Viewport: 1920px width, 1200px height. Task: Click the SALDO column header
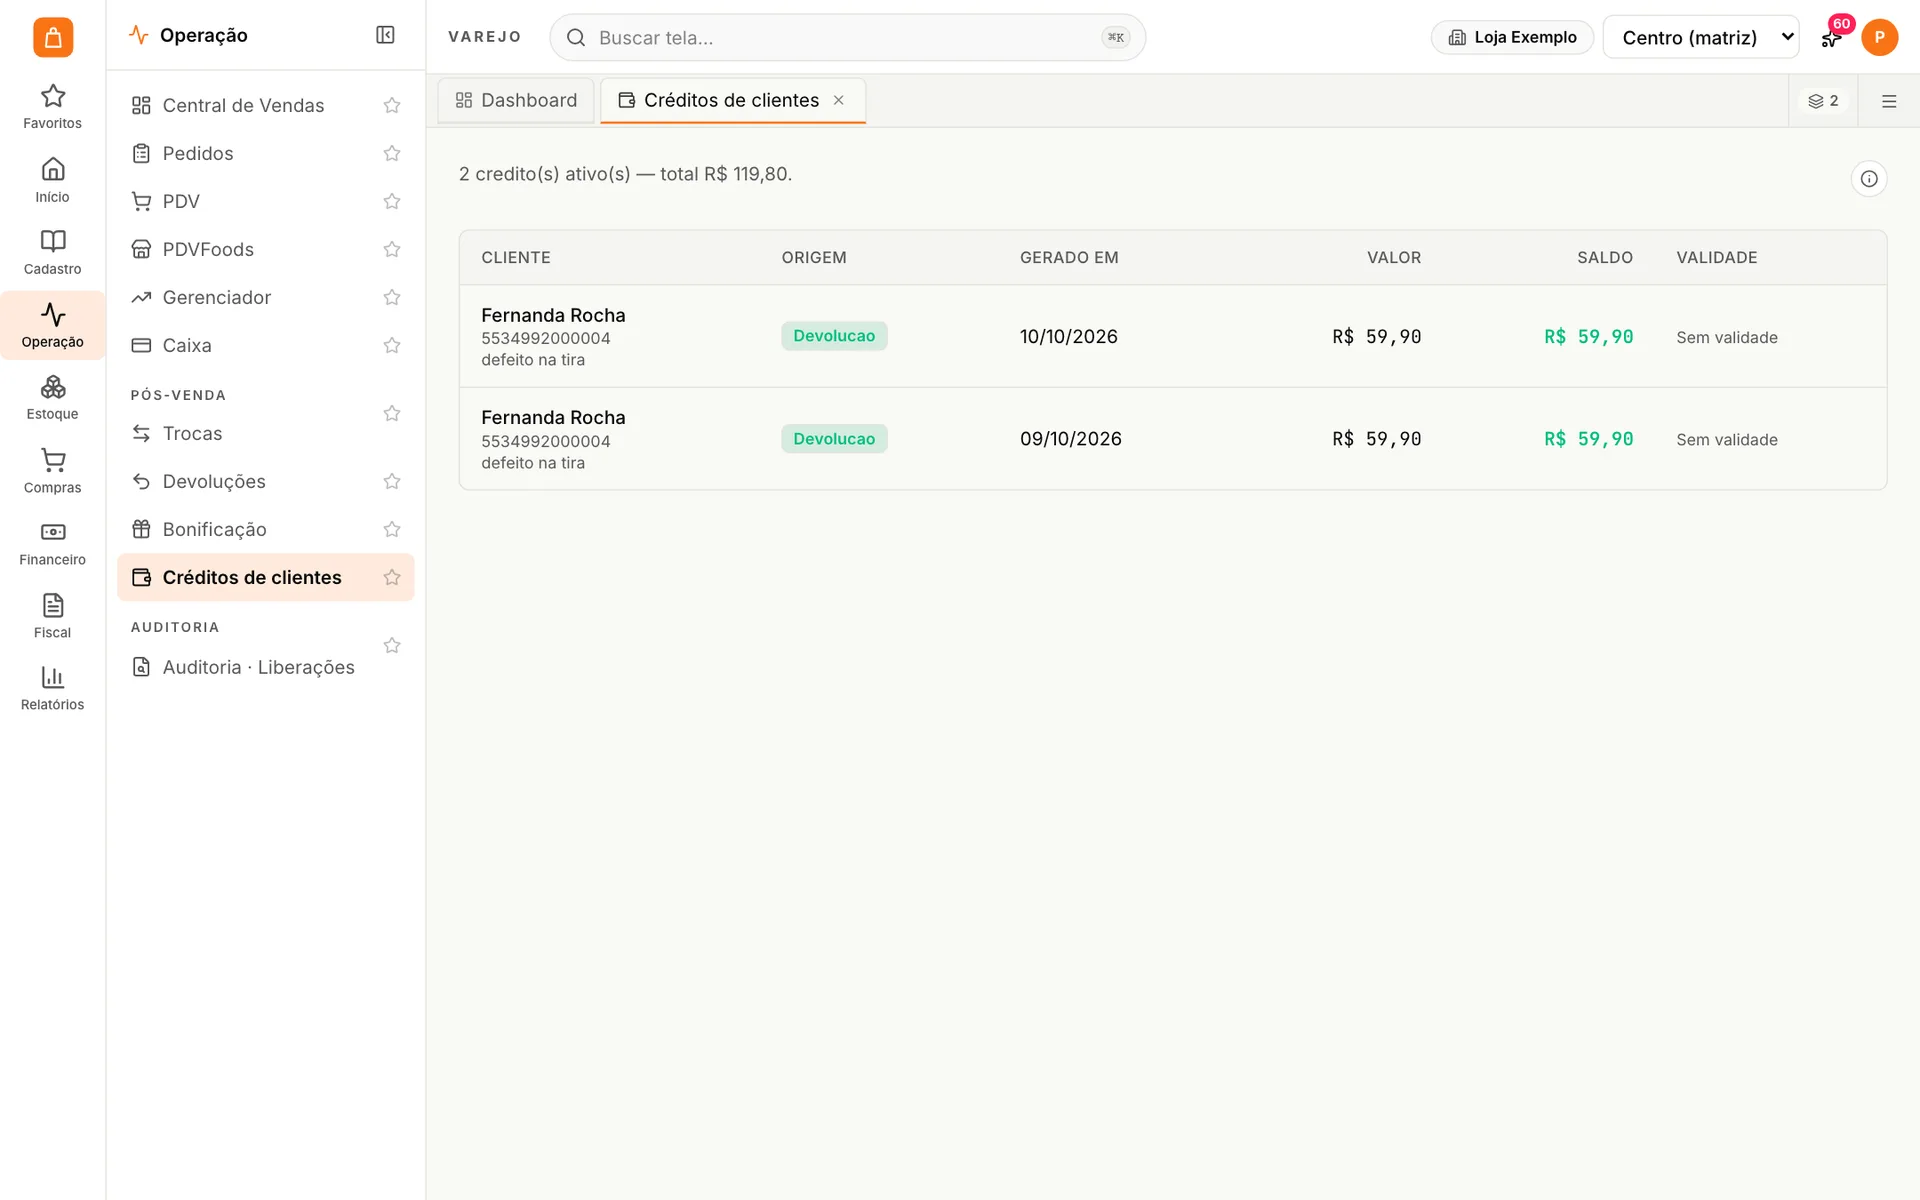pos(1604,258)
